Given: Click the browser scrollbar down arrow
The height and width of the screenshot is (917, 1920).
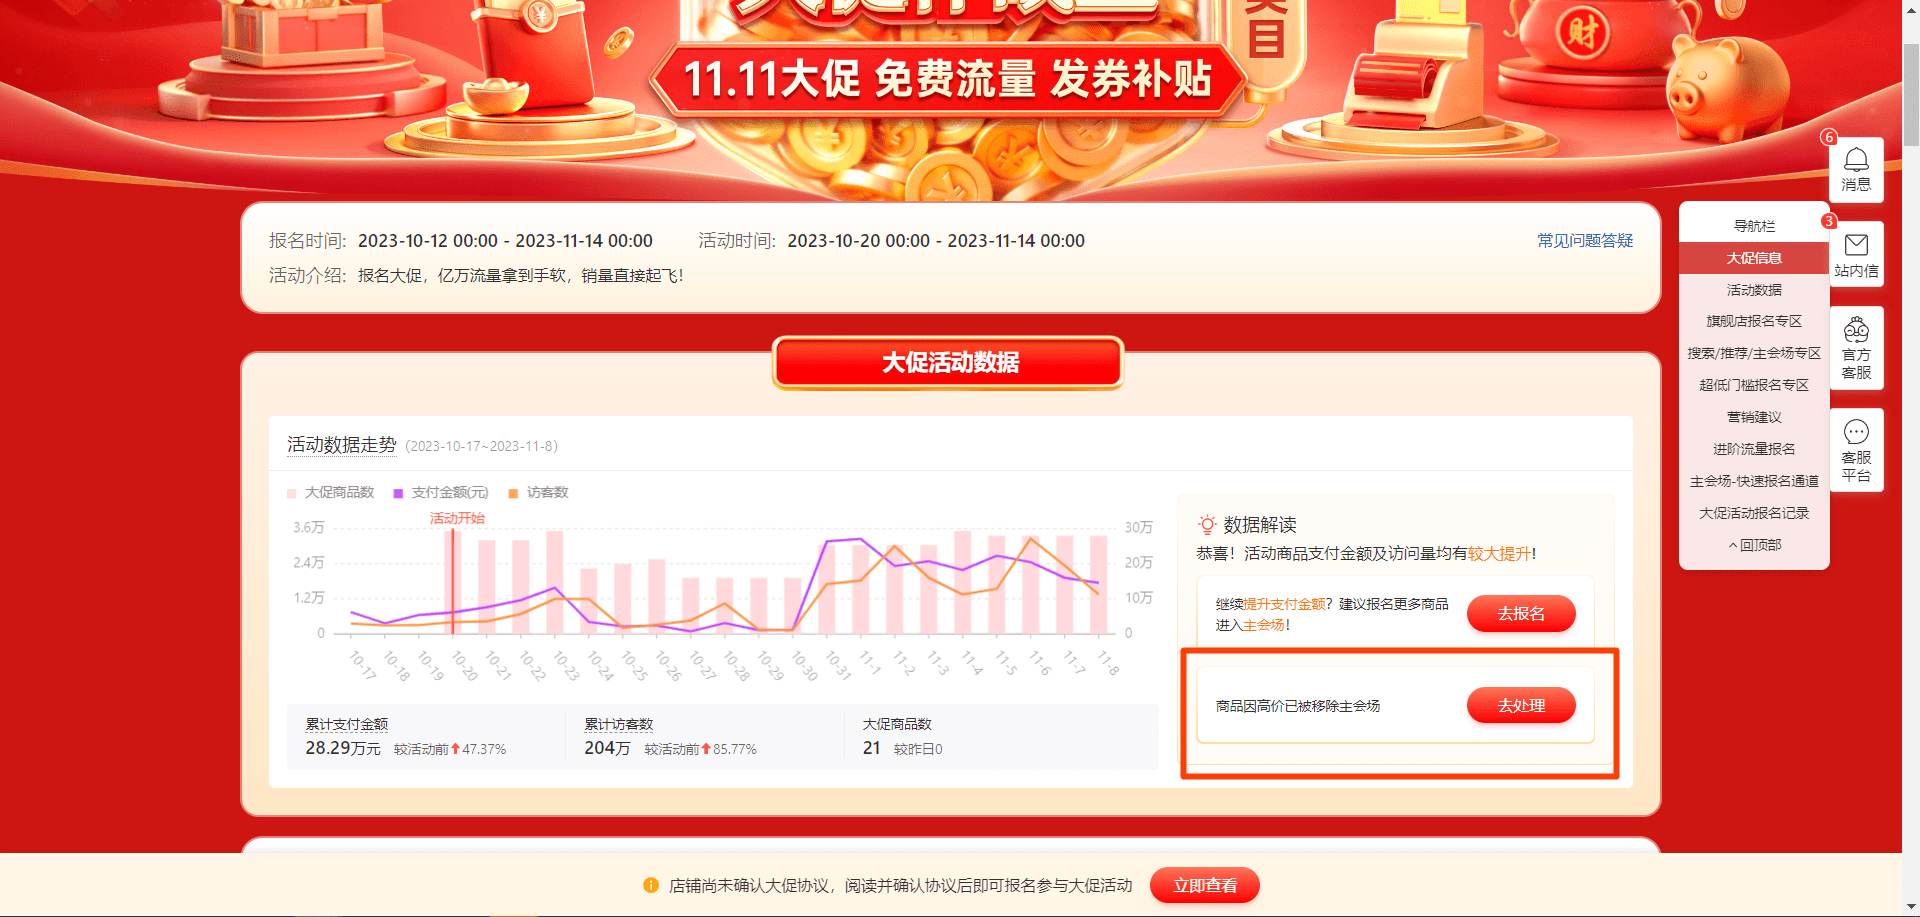Looking at the screenshot, I should (1911, 907).
